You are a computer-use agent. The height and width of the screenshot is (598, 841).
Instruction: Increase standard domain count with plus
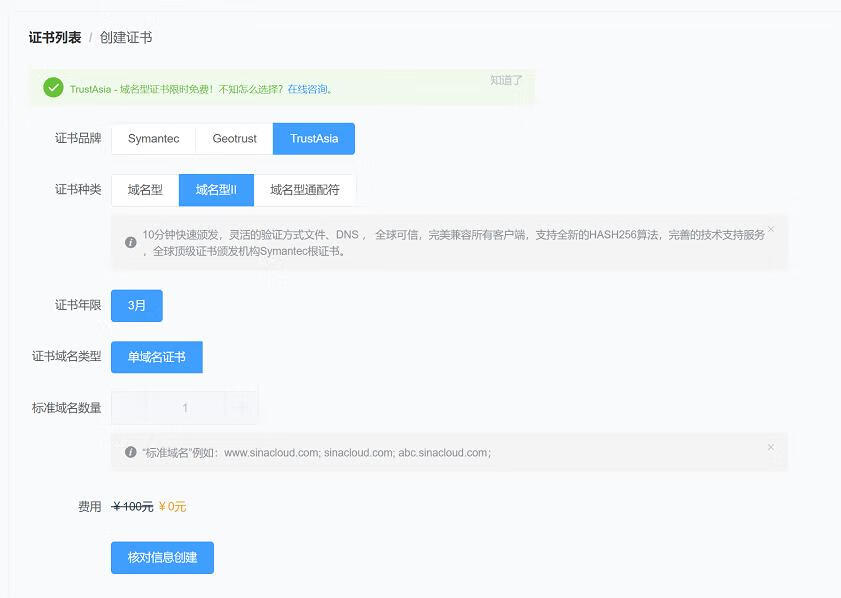(241, 407)
